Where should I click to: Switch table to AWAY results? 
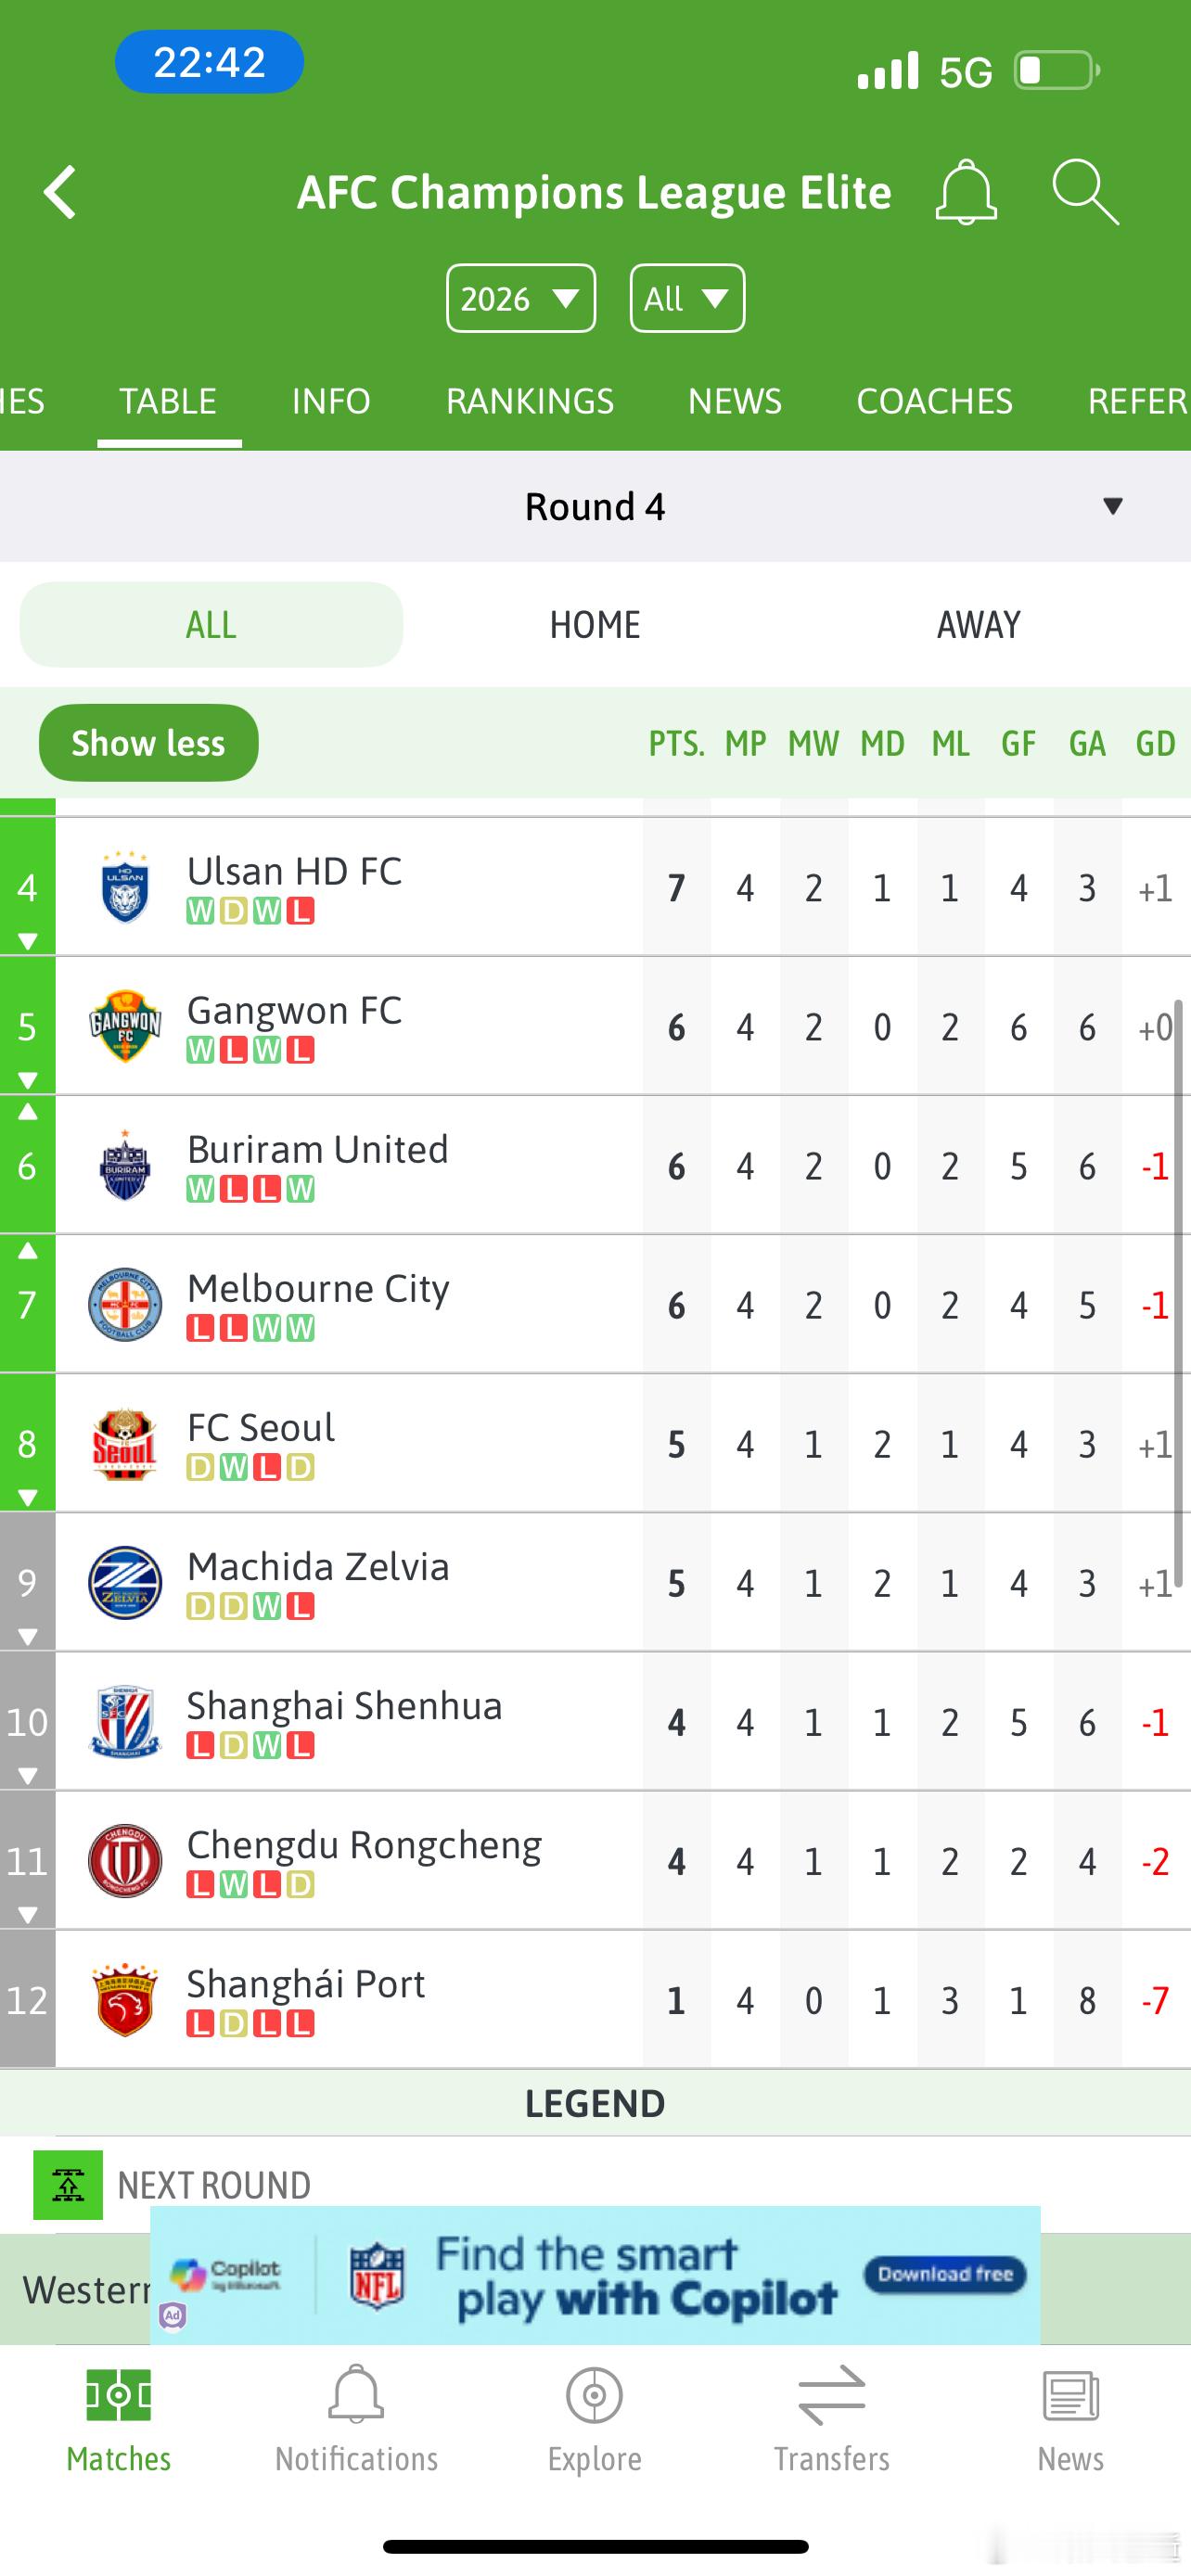(978, 625)
